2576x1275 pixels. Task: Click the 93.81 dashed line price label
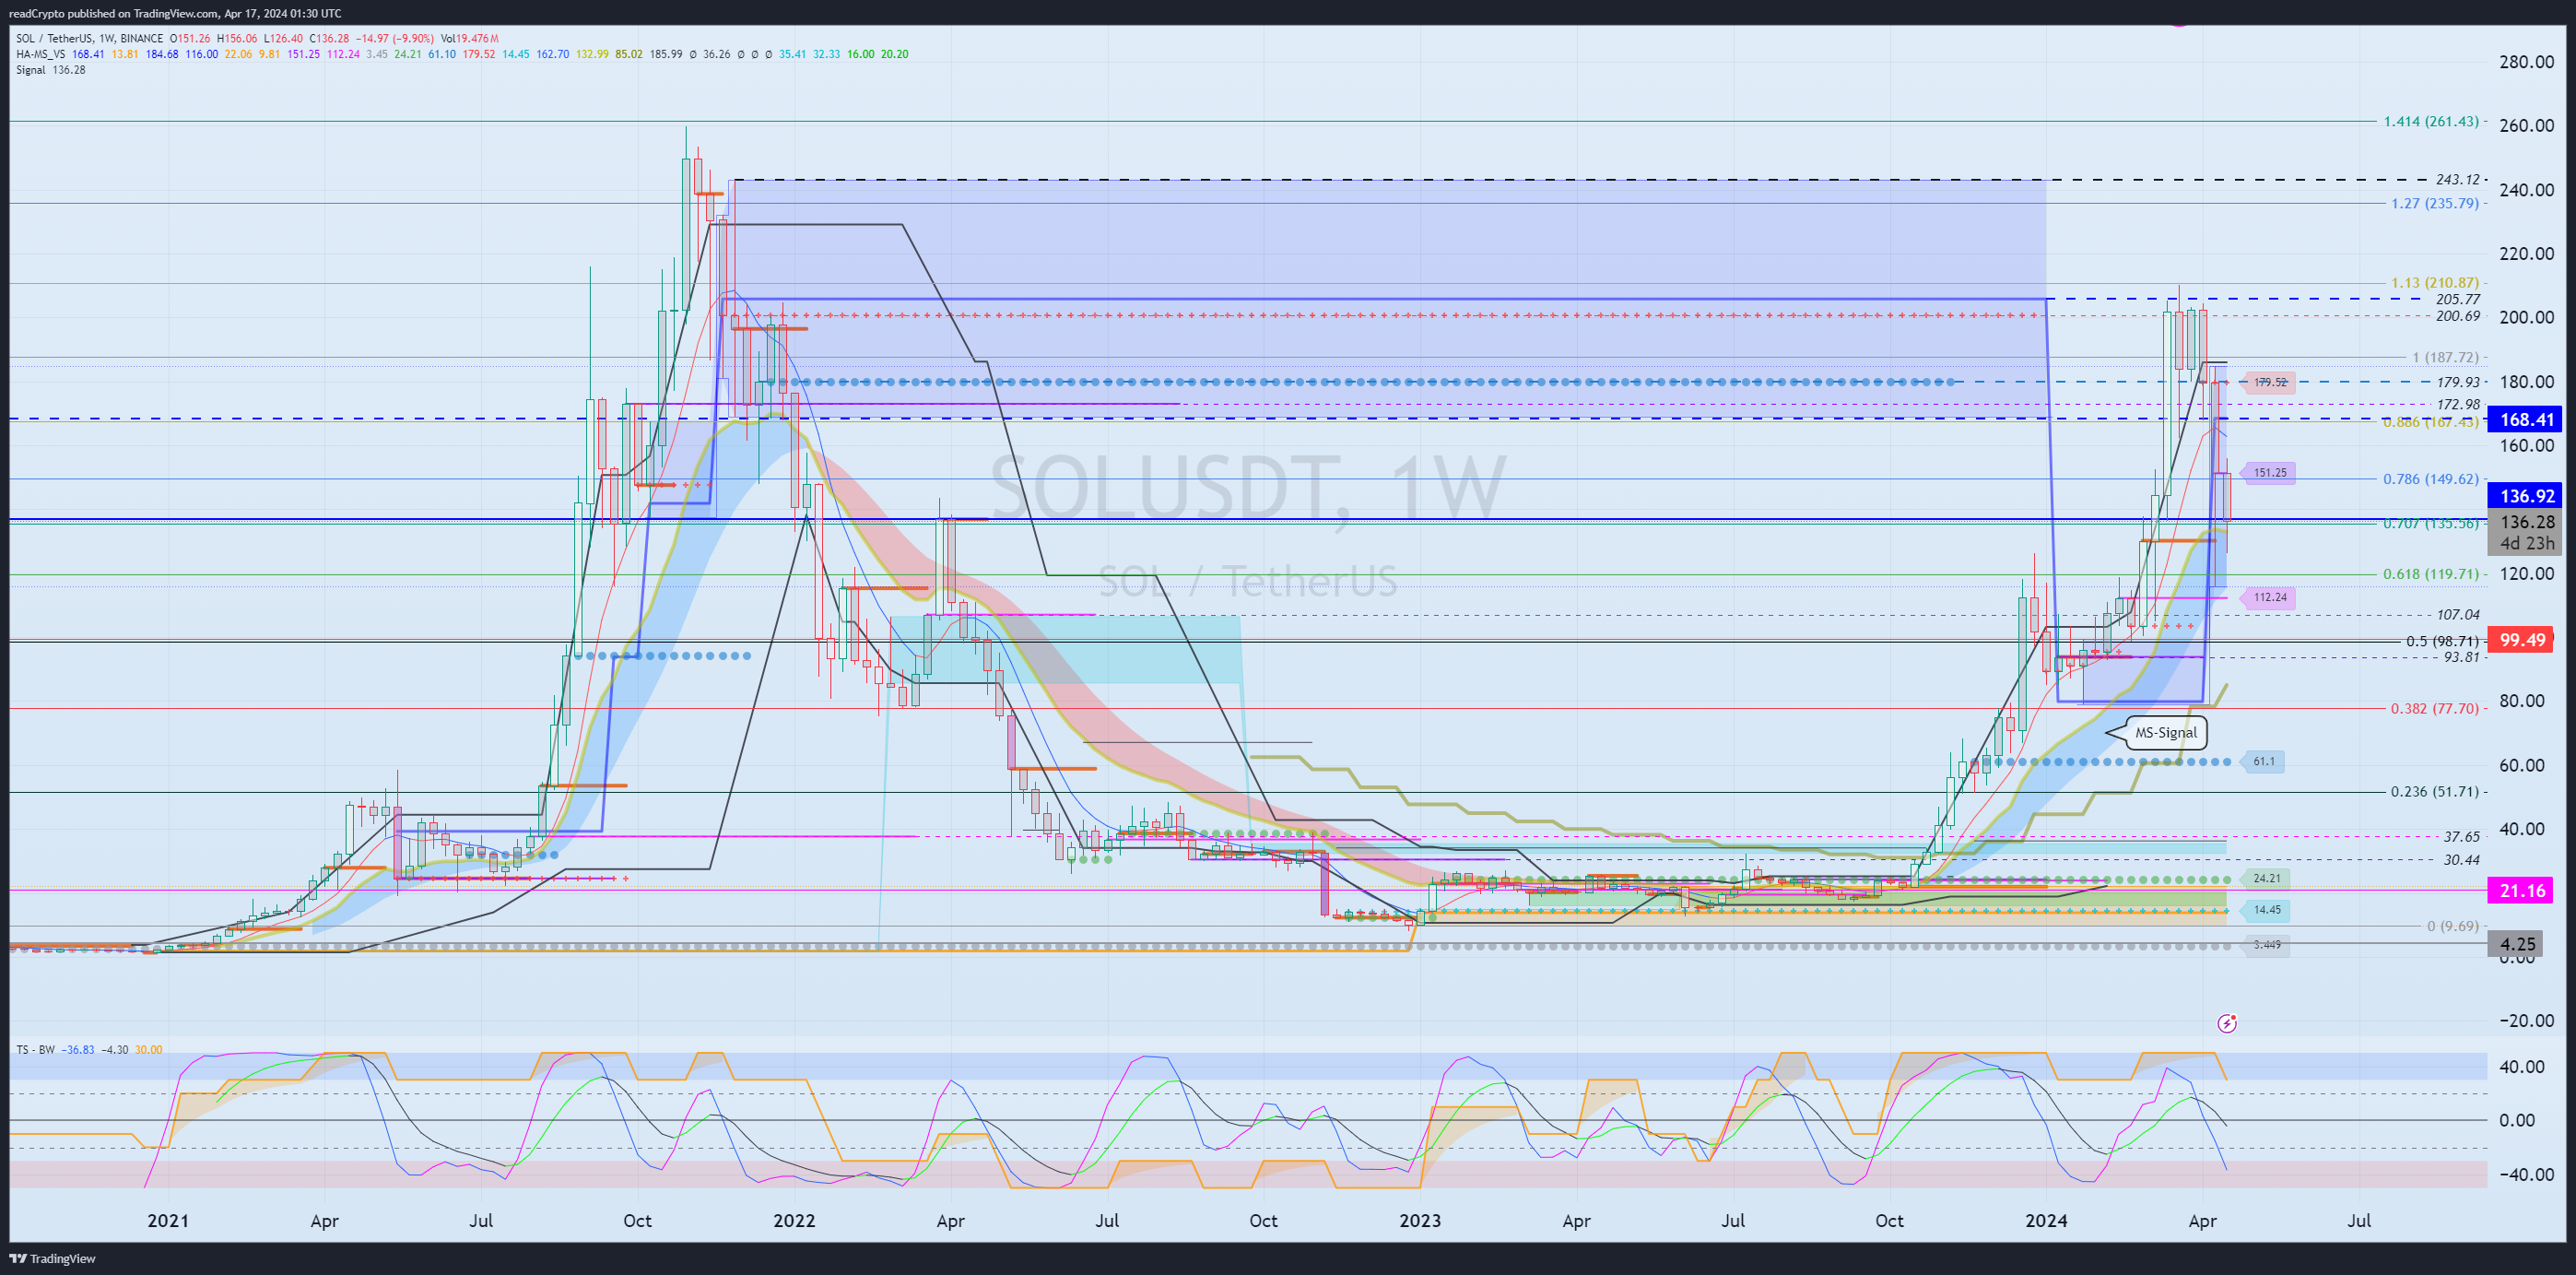pyautogui.click(x=2461, y=657)
